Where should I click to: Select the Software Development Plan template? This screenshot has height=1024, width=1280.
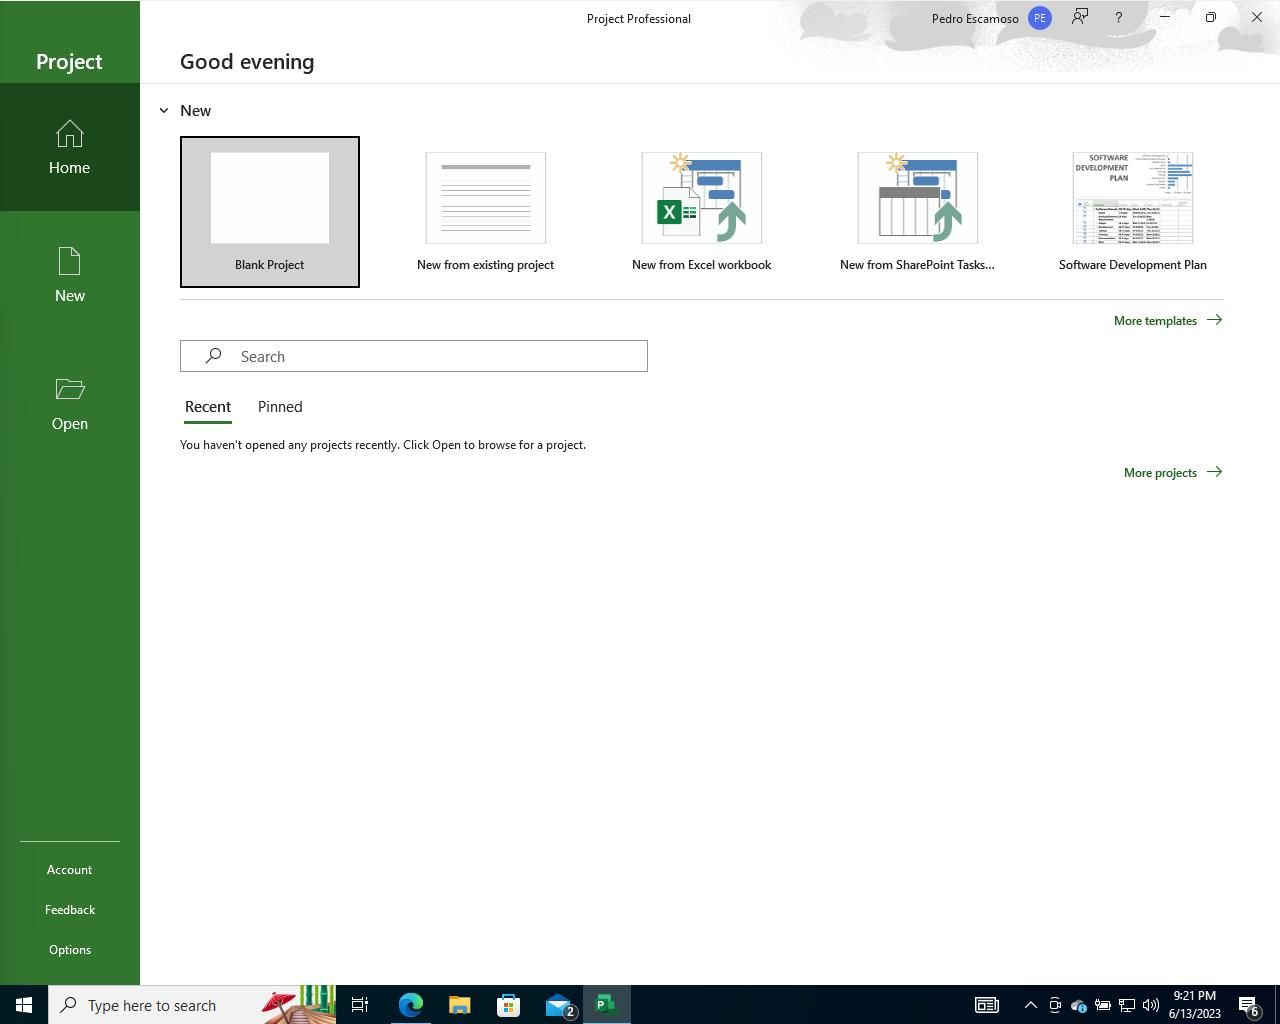1132,212
